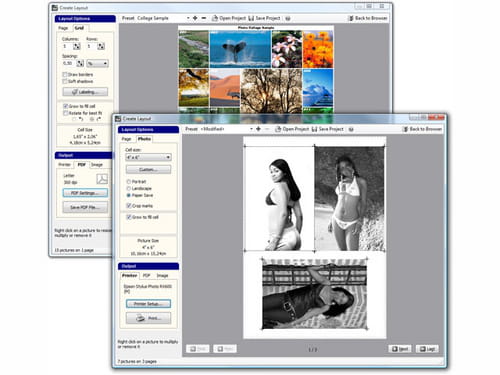This screenshot has height=375, width=500.
Task: Select the Landscape radio button
Action: click(128, 188)
